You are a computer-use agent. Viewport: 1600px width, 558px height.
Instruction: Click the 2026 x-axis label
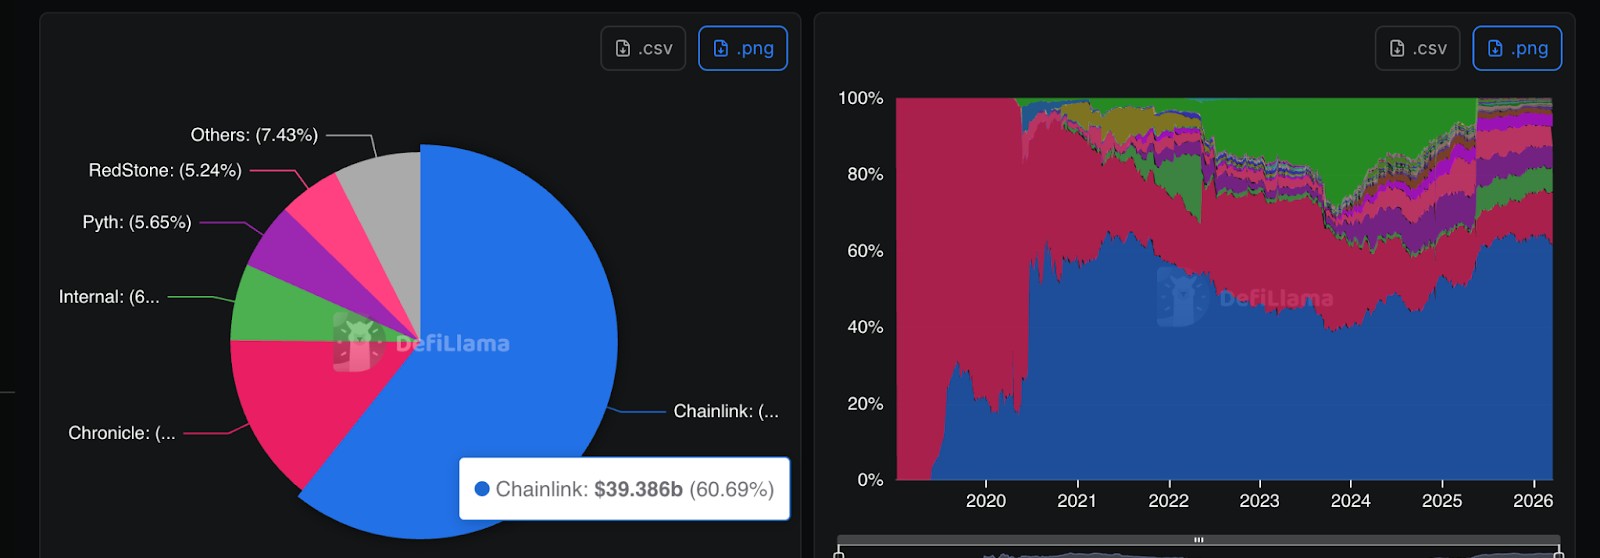[x=1533, y=501]
